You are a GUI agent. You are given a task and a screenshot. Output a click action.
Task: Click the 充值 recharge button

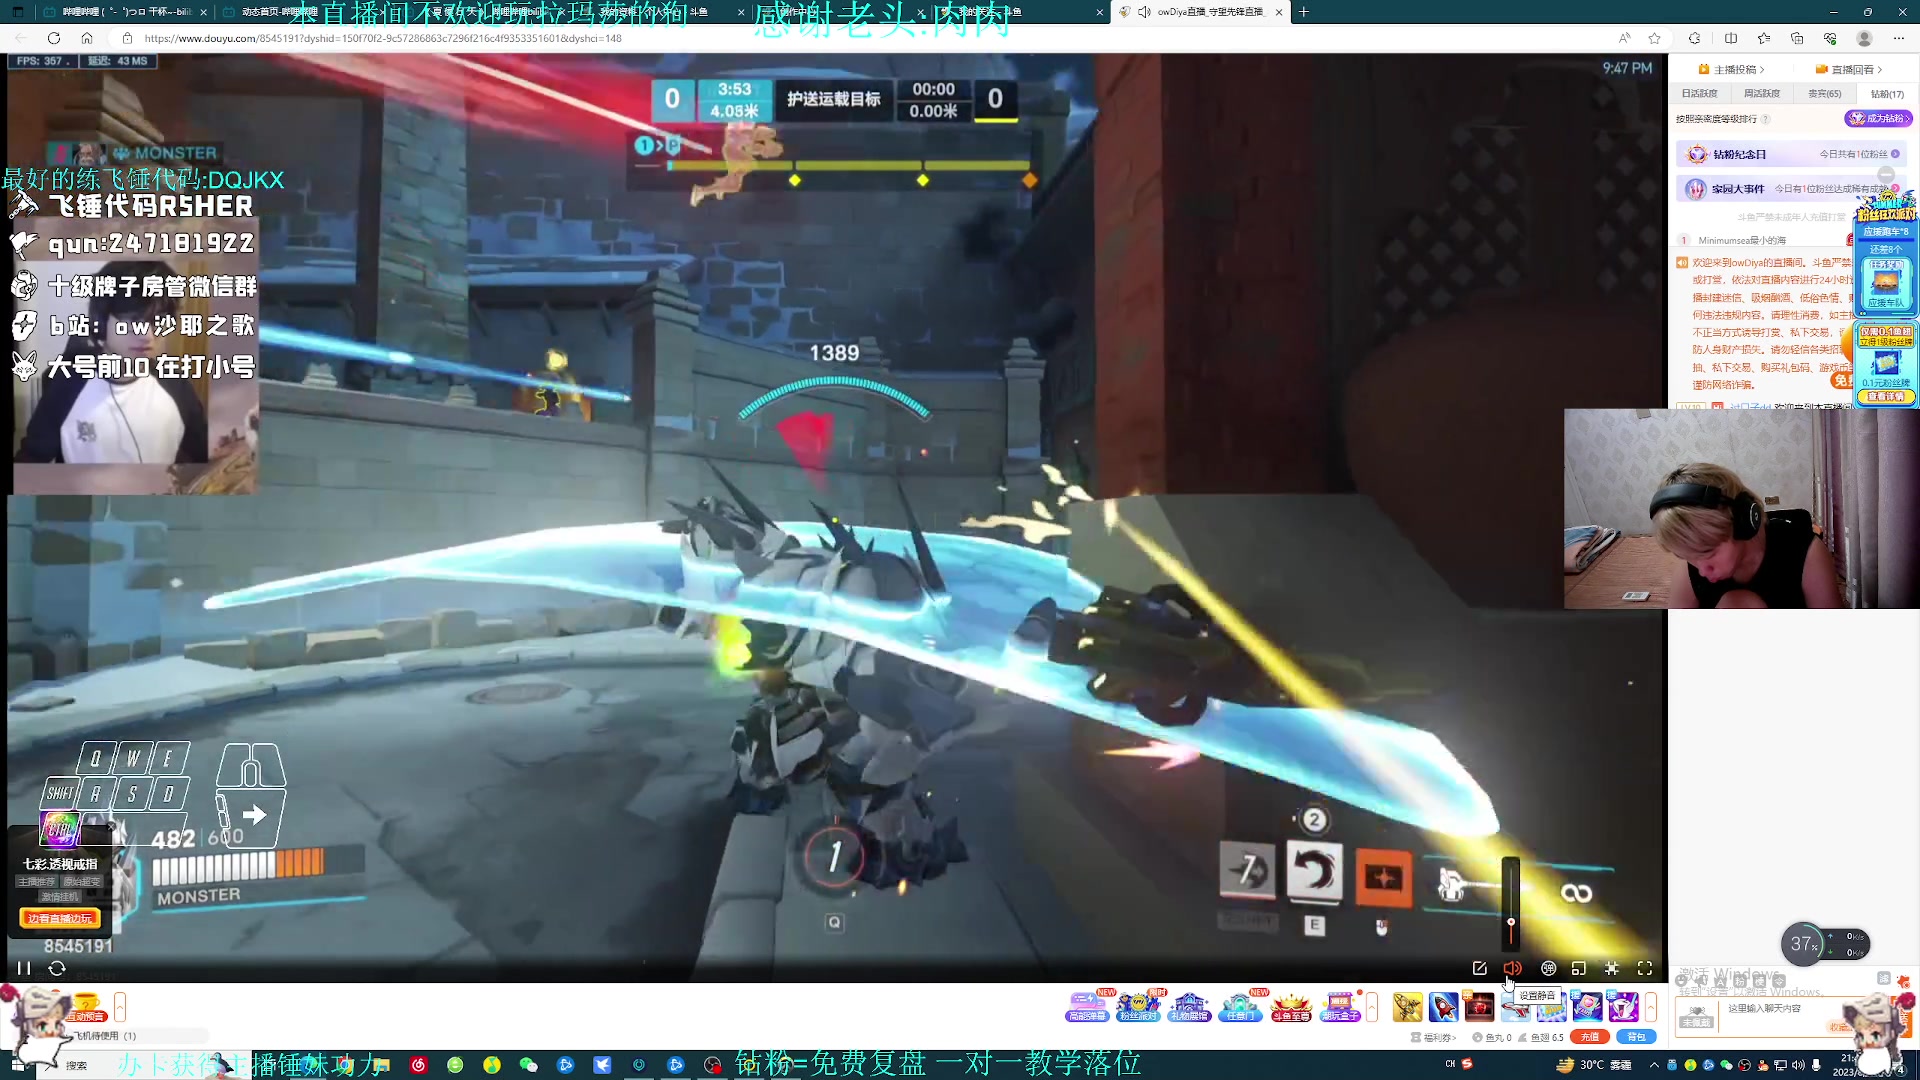coord(1589,1037)
